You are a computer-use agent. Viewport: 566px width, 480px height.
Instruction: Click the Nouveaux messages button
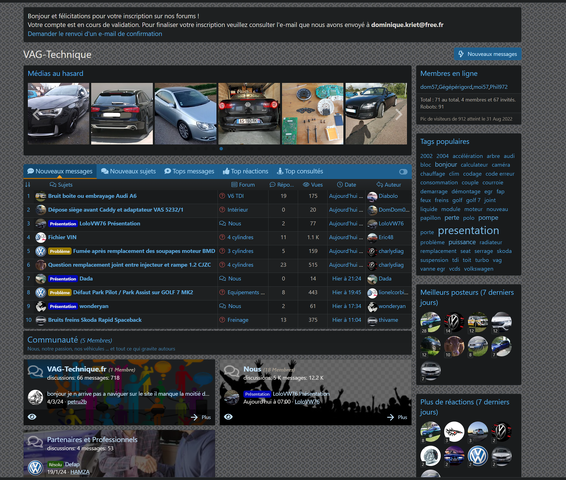point(488,54)
